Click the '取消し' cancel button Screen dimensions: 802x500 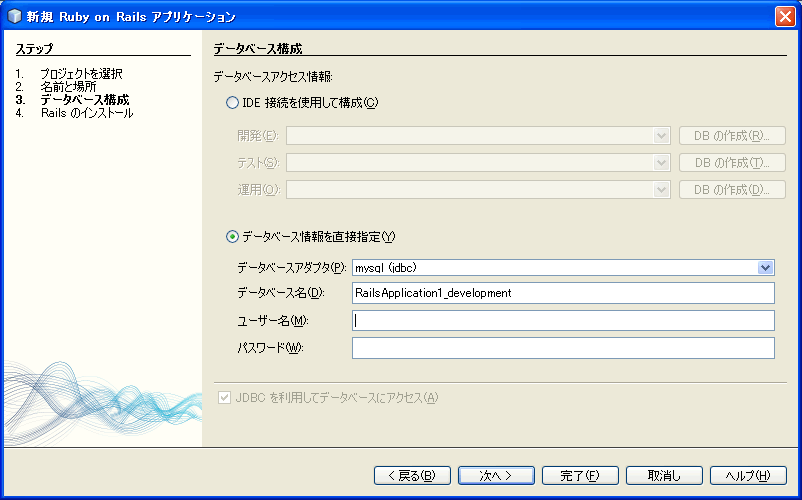664,475
